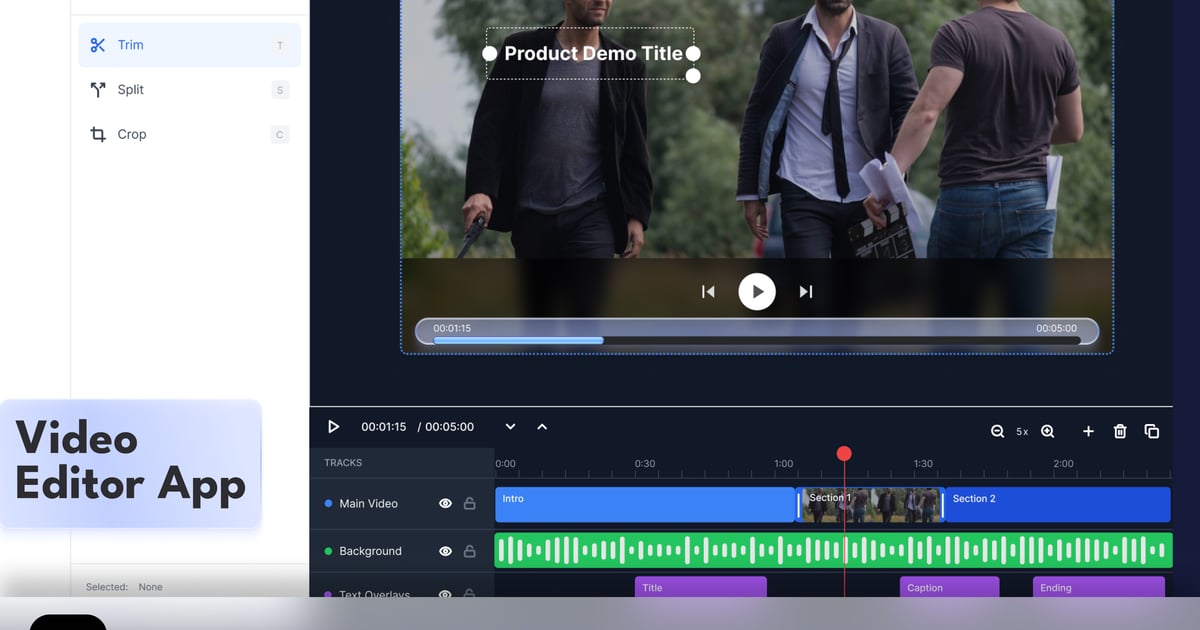Select the Caption text overlay clip
The height and width of the screenshot is (630, 1200).
pyautogui.click(x=949, y=588)
